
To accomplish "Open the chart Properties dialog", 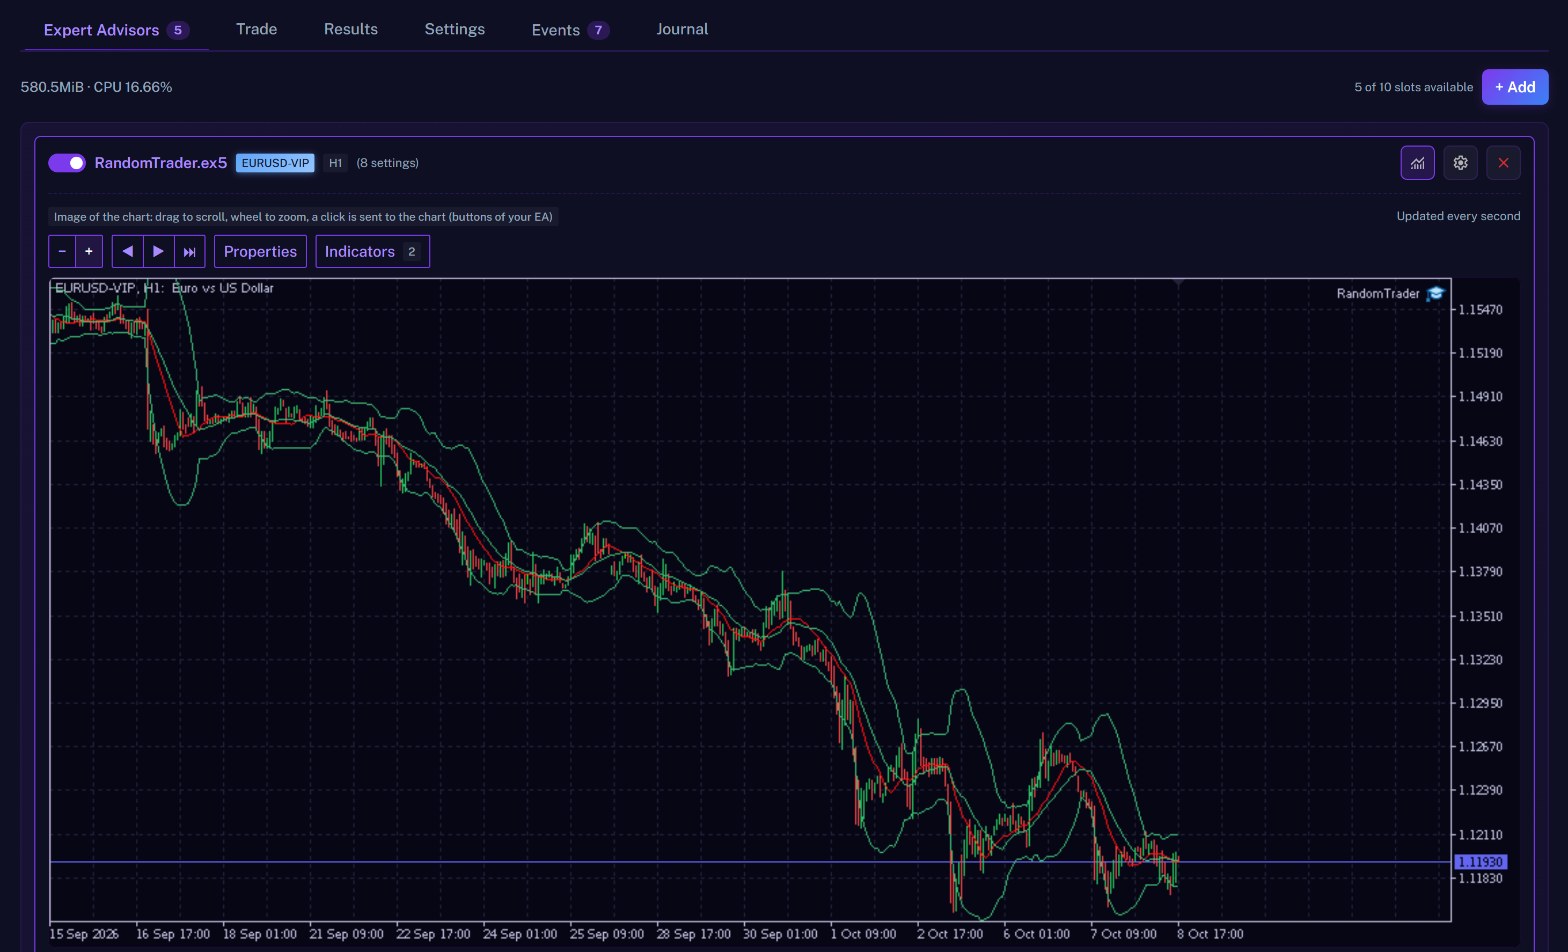I will tap(260, 252).
